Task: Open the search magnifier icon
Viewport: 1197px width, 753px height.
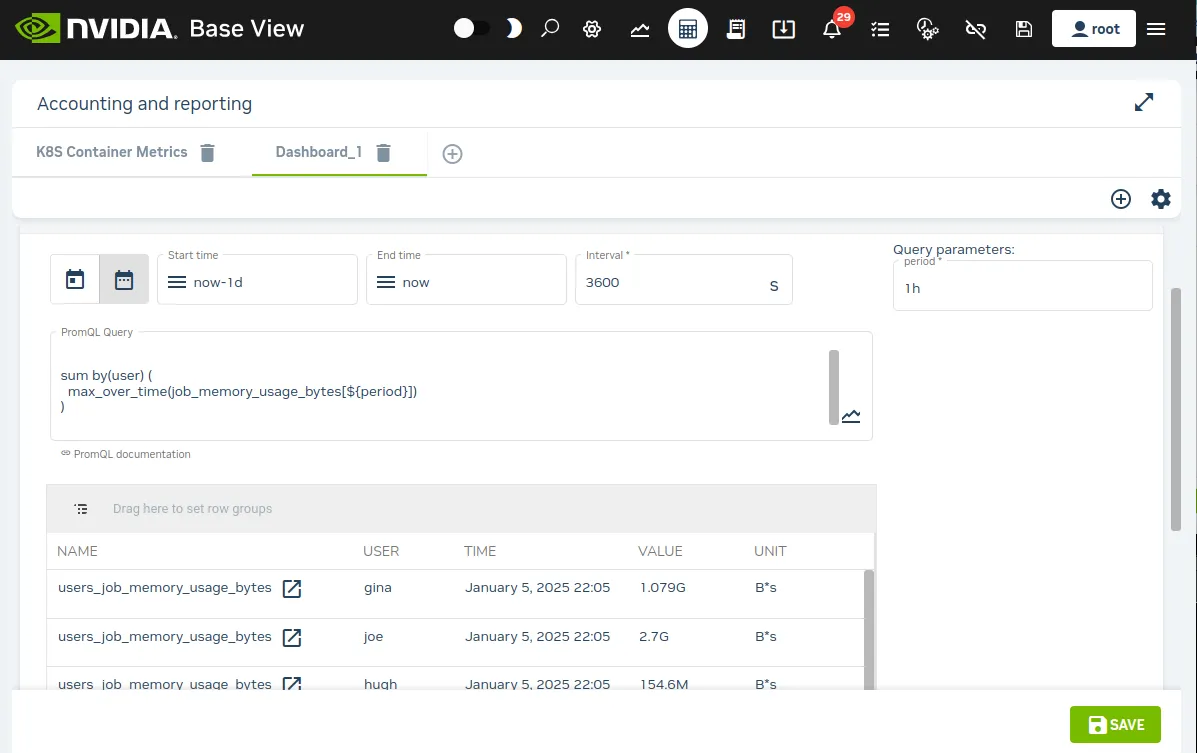Action: [550, 29]
